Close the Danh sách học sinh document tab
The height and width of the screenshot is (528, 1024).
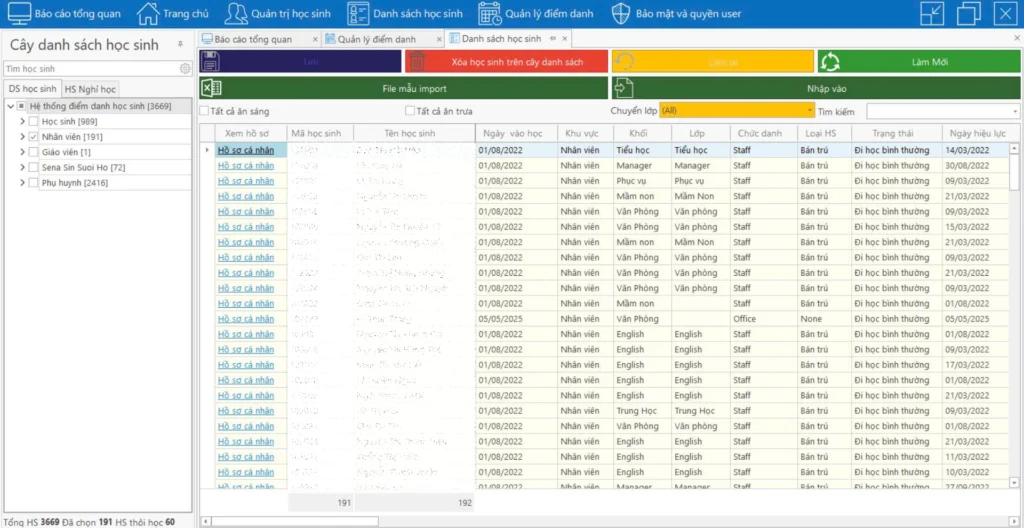coord(564,39)
